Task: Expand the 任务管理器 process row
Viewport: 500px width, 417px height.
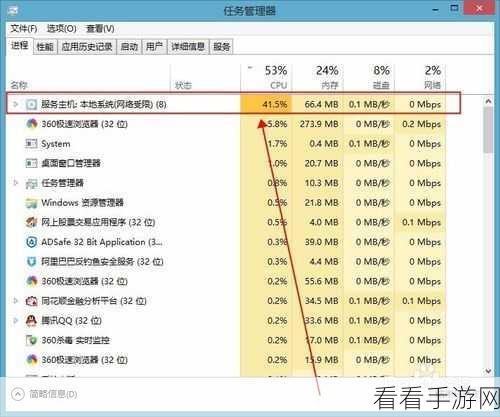Action: pos(15,183)
